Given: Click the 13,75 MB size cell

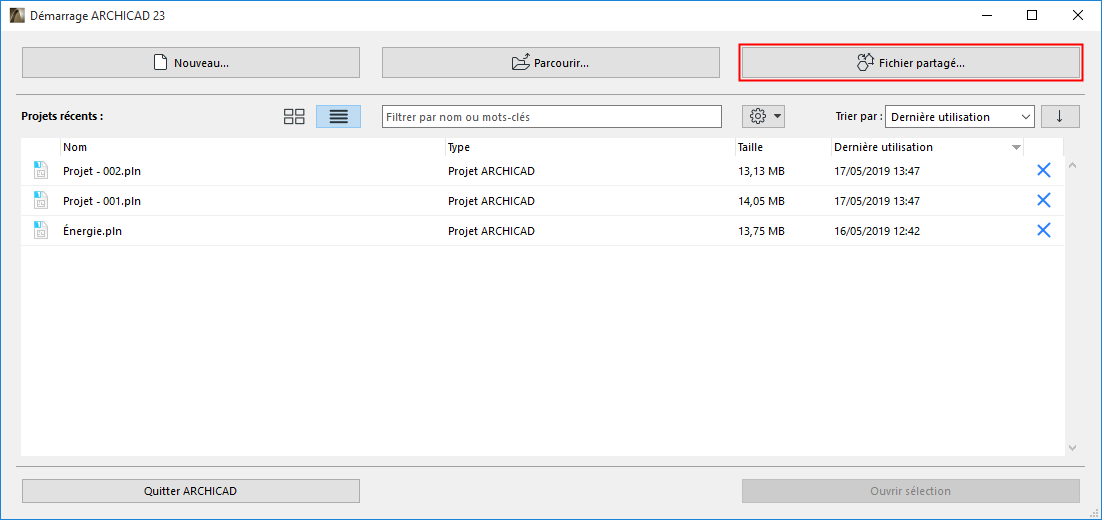Looking at the screenshot, I should [x=761, y=231].
